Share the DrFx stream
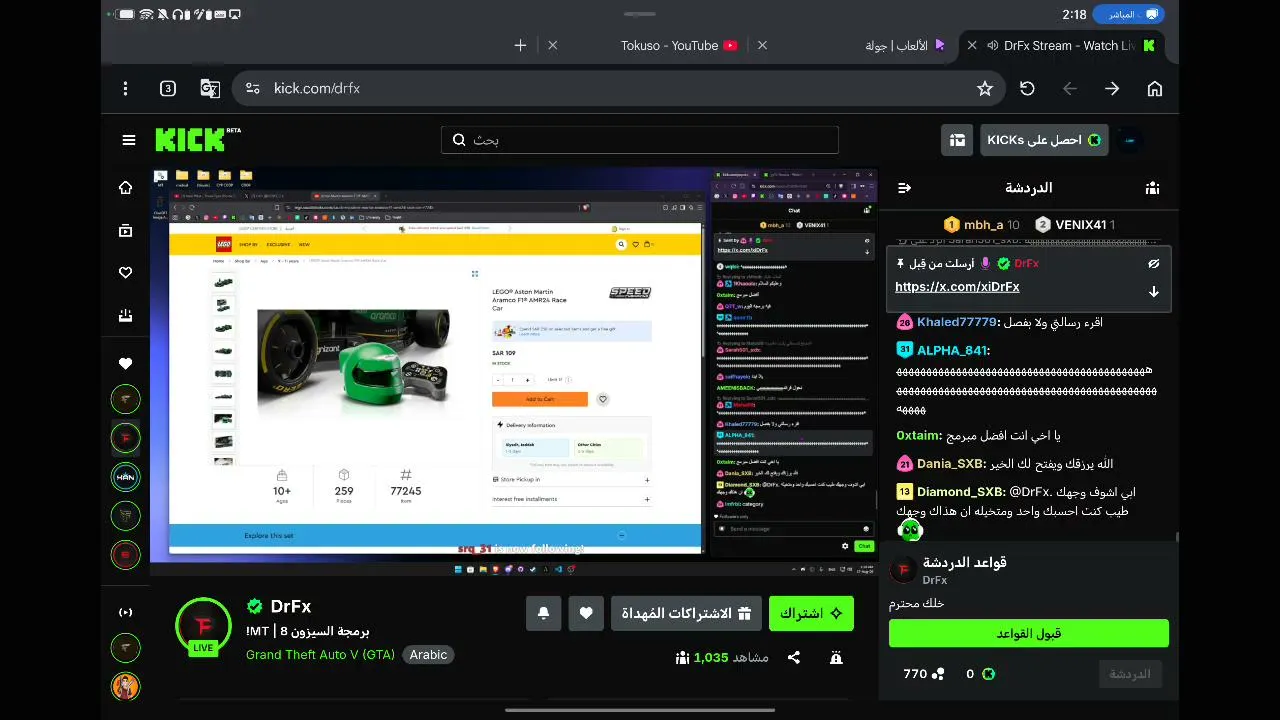The height and width of the screenshot is (720, 1280). point(794,657)
